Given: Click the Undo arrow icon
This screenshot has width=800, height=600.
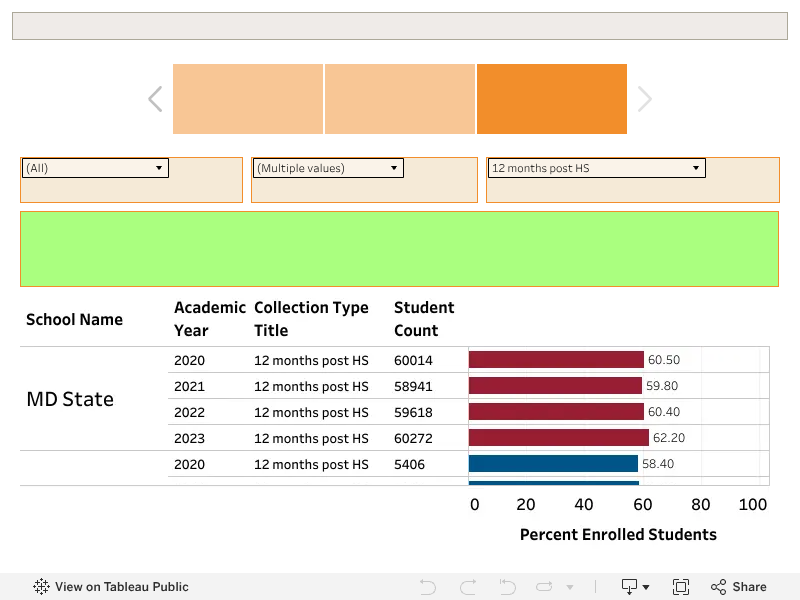Looking at the screenshot, I should 428,587.
